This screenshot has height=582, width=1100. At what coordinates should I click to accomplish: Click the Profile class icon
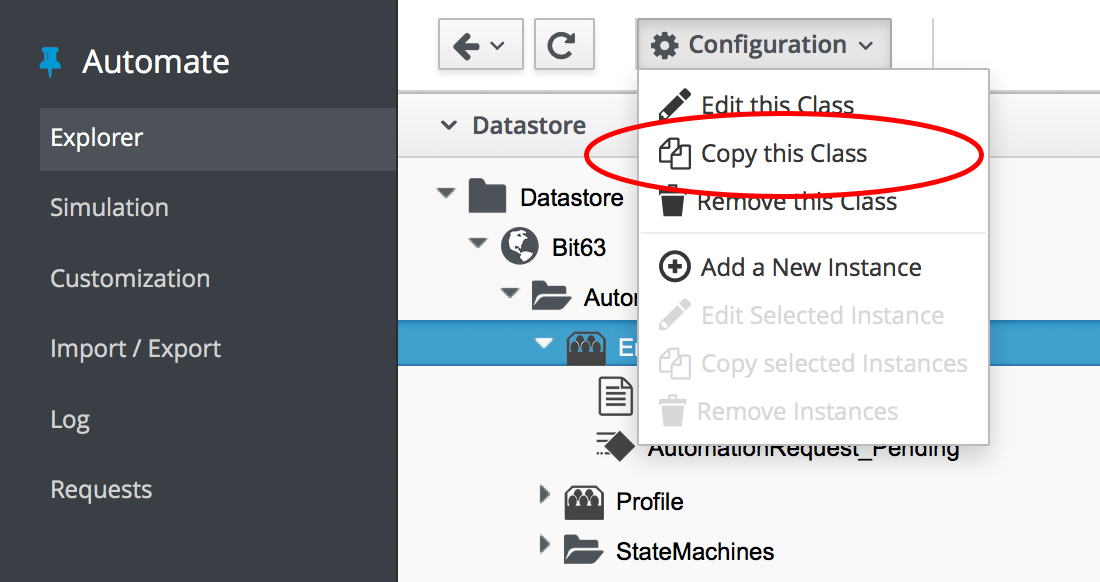pyautogui.click(x=585, y=501)
